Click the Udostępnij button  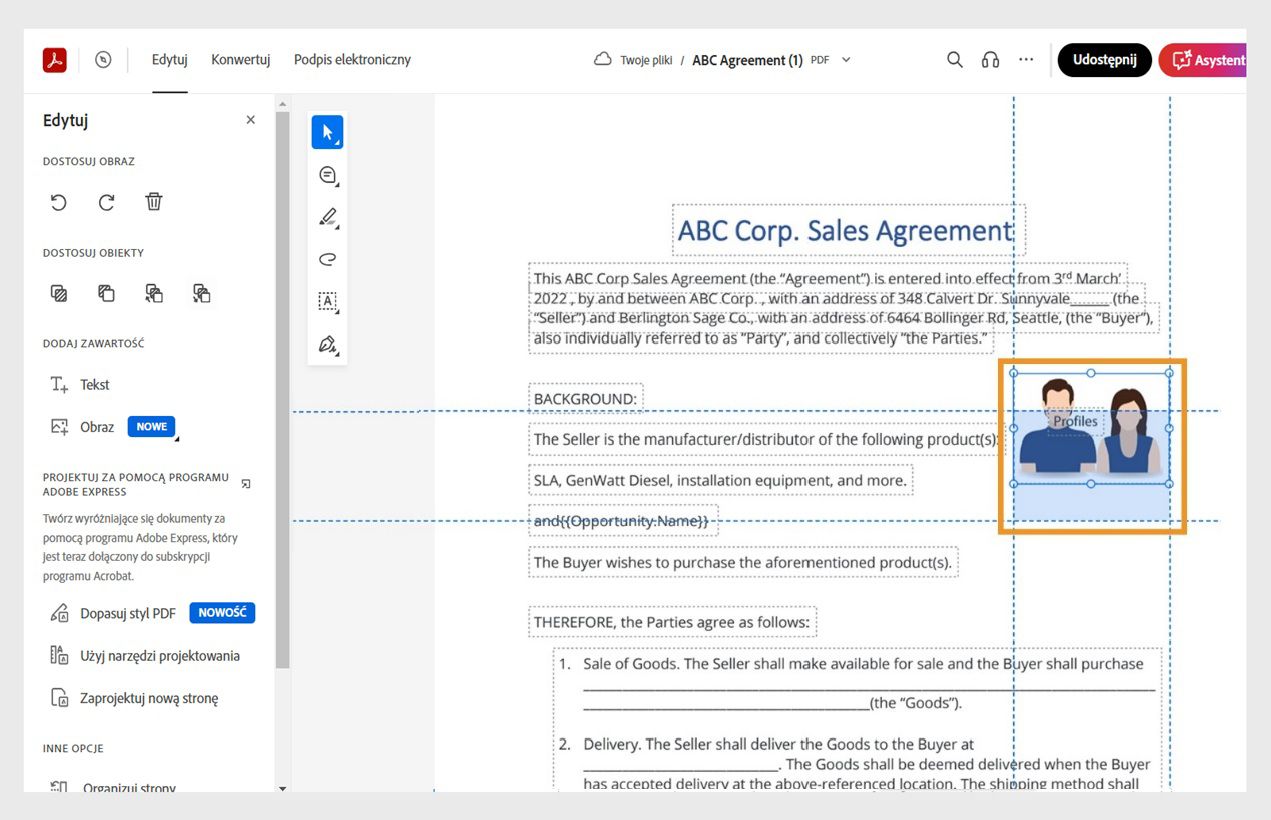pyautogui.click(x=1105, y=60)
